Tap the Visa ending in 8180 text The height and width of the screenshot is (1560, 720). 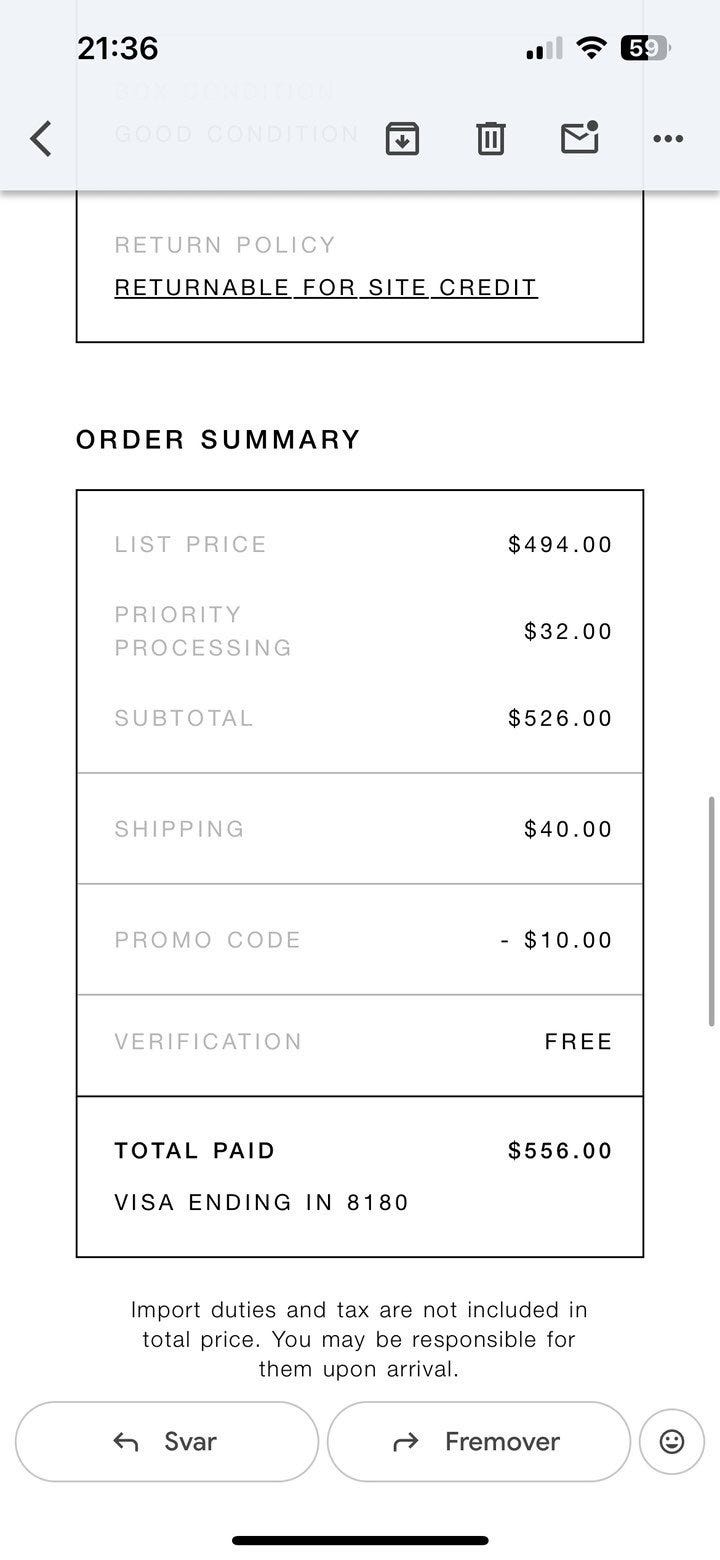[262, 1202]
